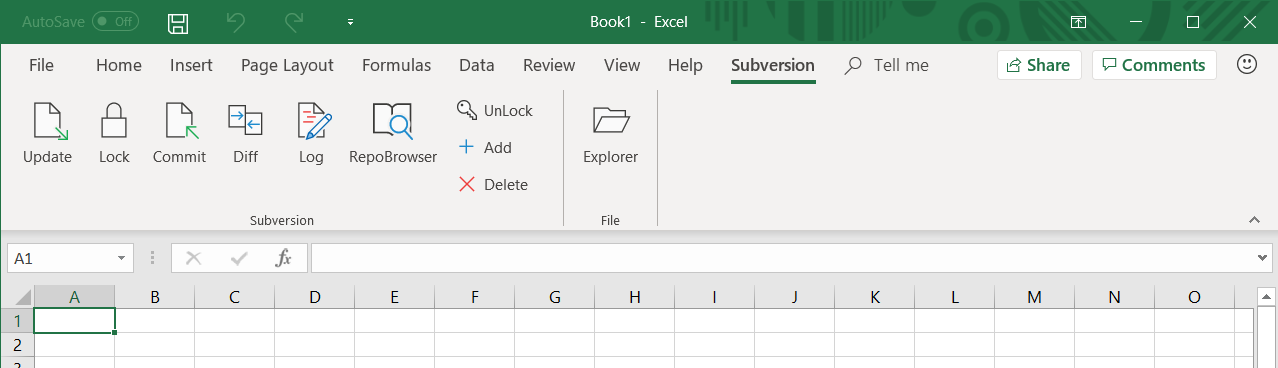Select column D header
This screenshot has width=1278, height=368.
[314, 297]
